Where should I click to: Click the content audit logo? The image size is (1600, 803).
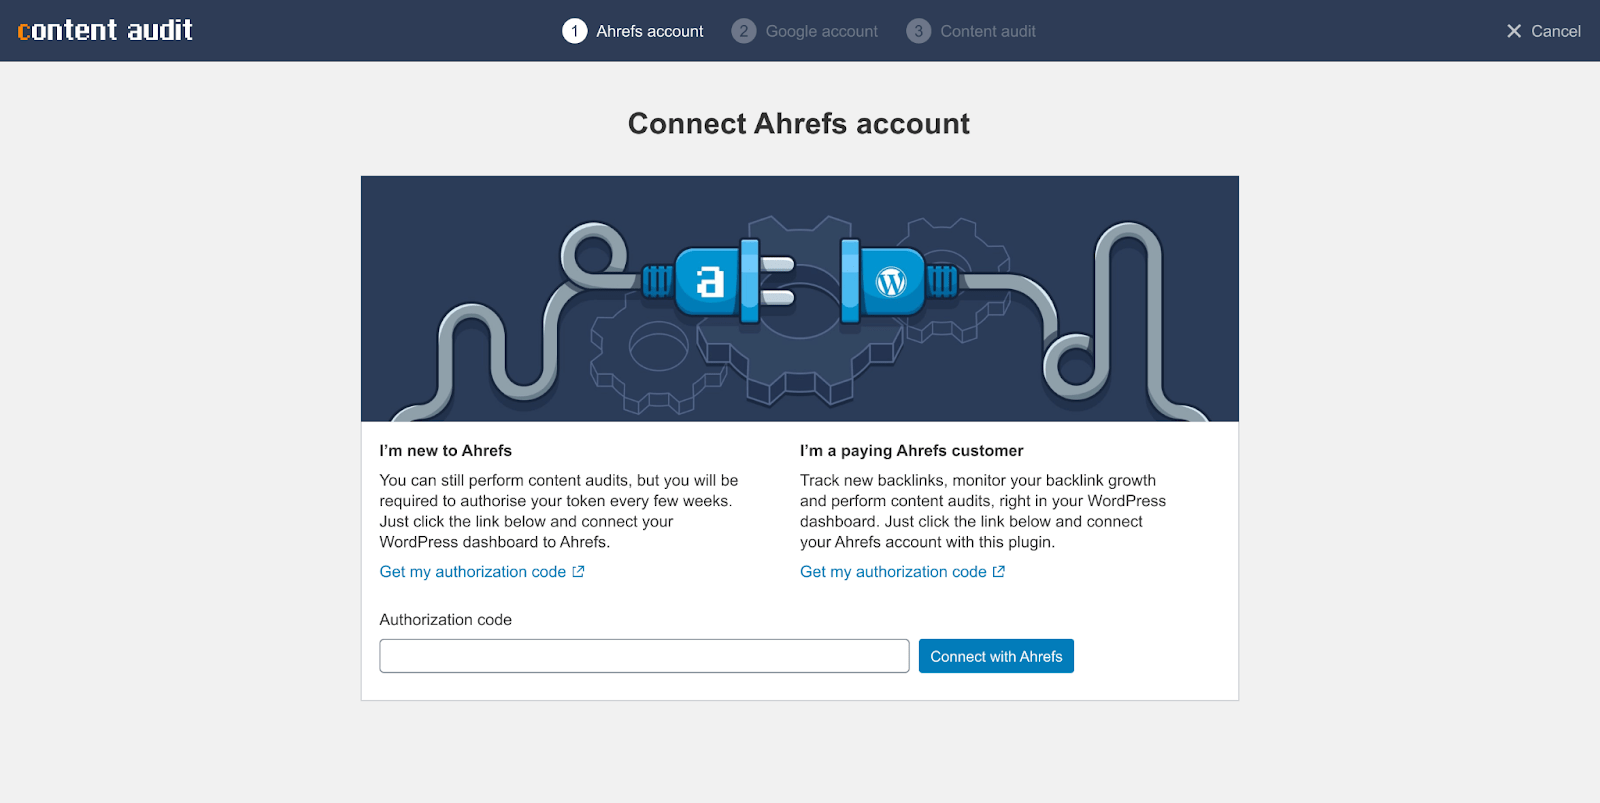pyautogui.click(x=105, y=30)
